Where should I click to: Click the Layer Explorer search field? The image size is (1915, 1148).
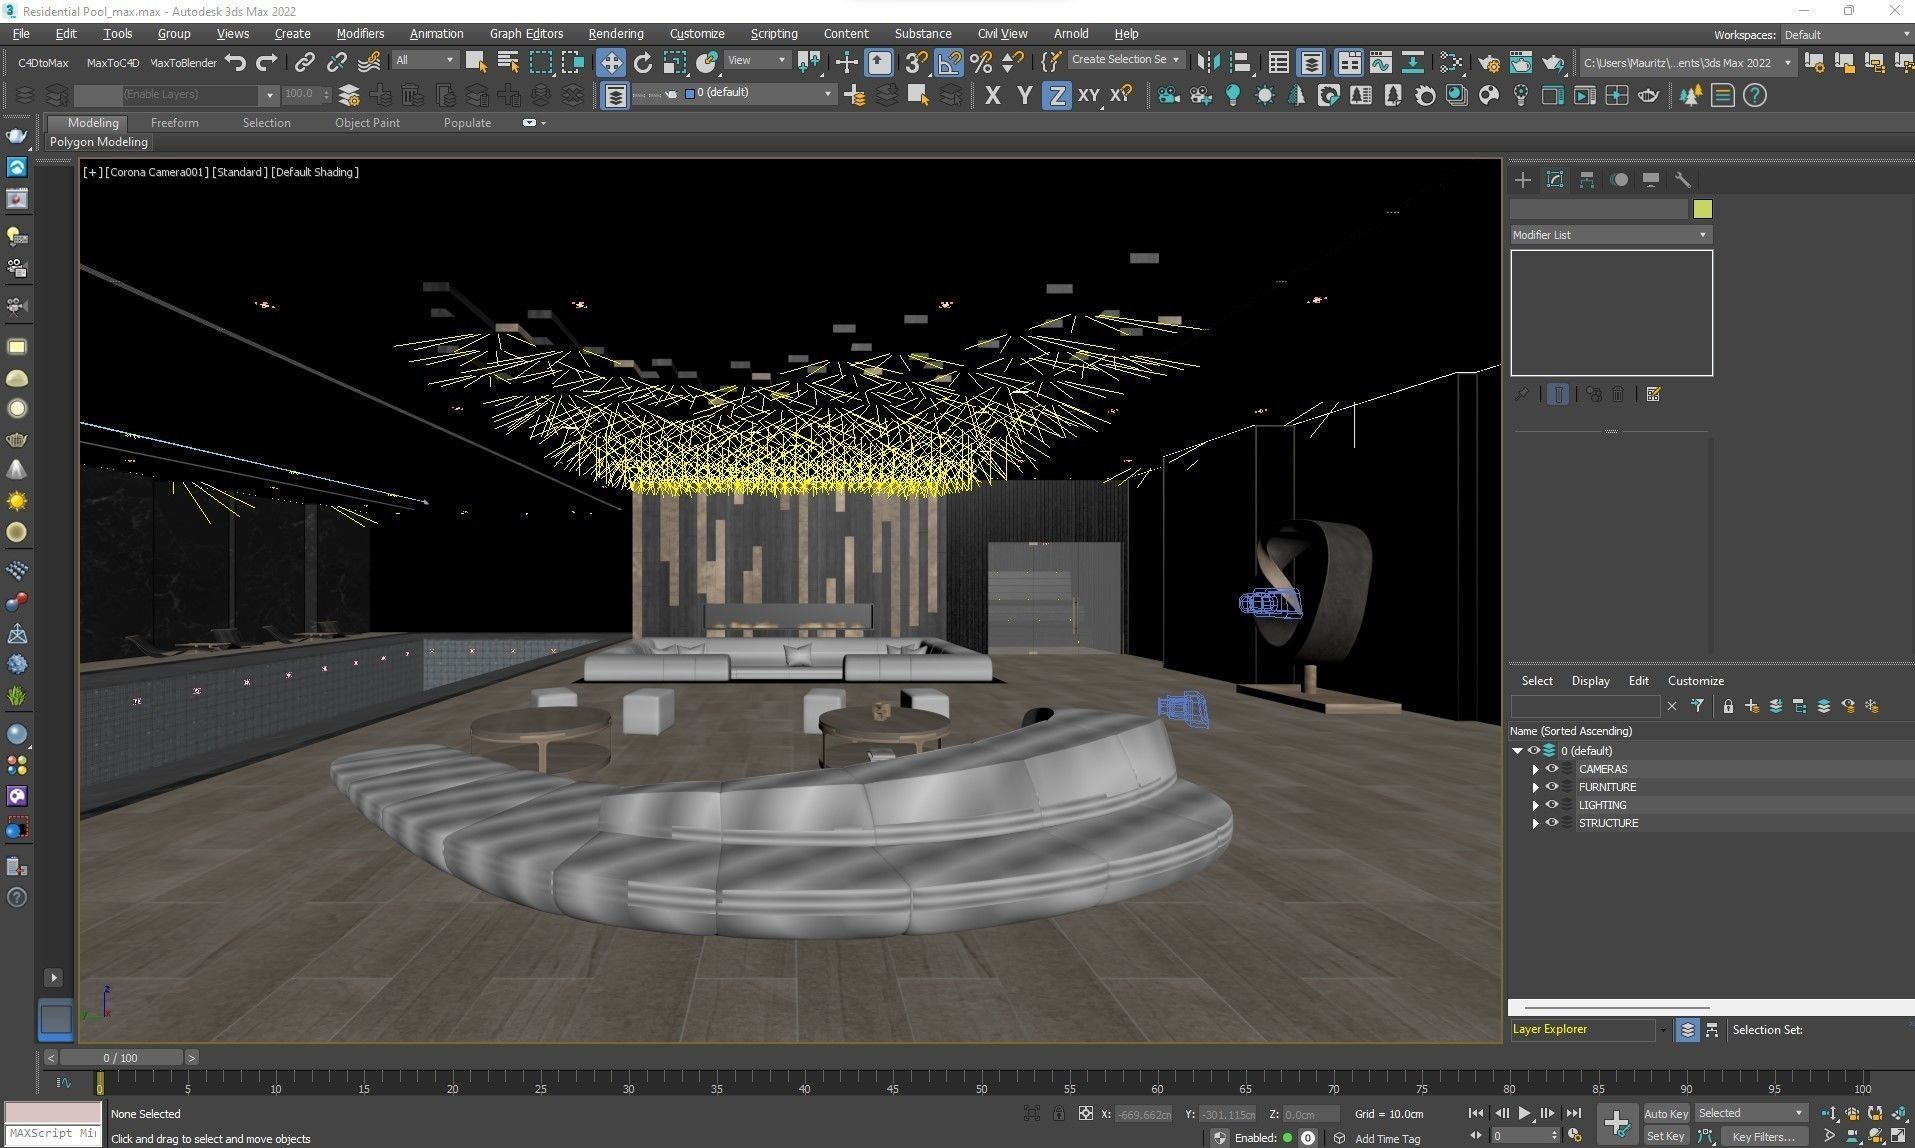pos(1585,706)
